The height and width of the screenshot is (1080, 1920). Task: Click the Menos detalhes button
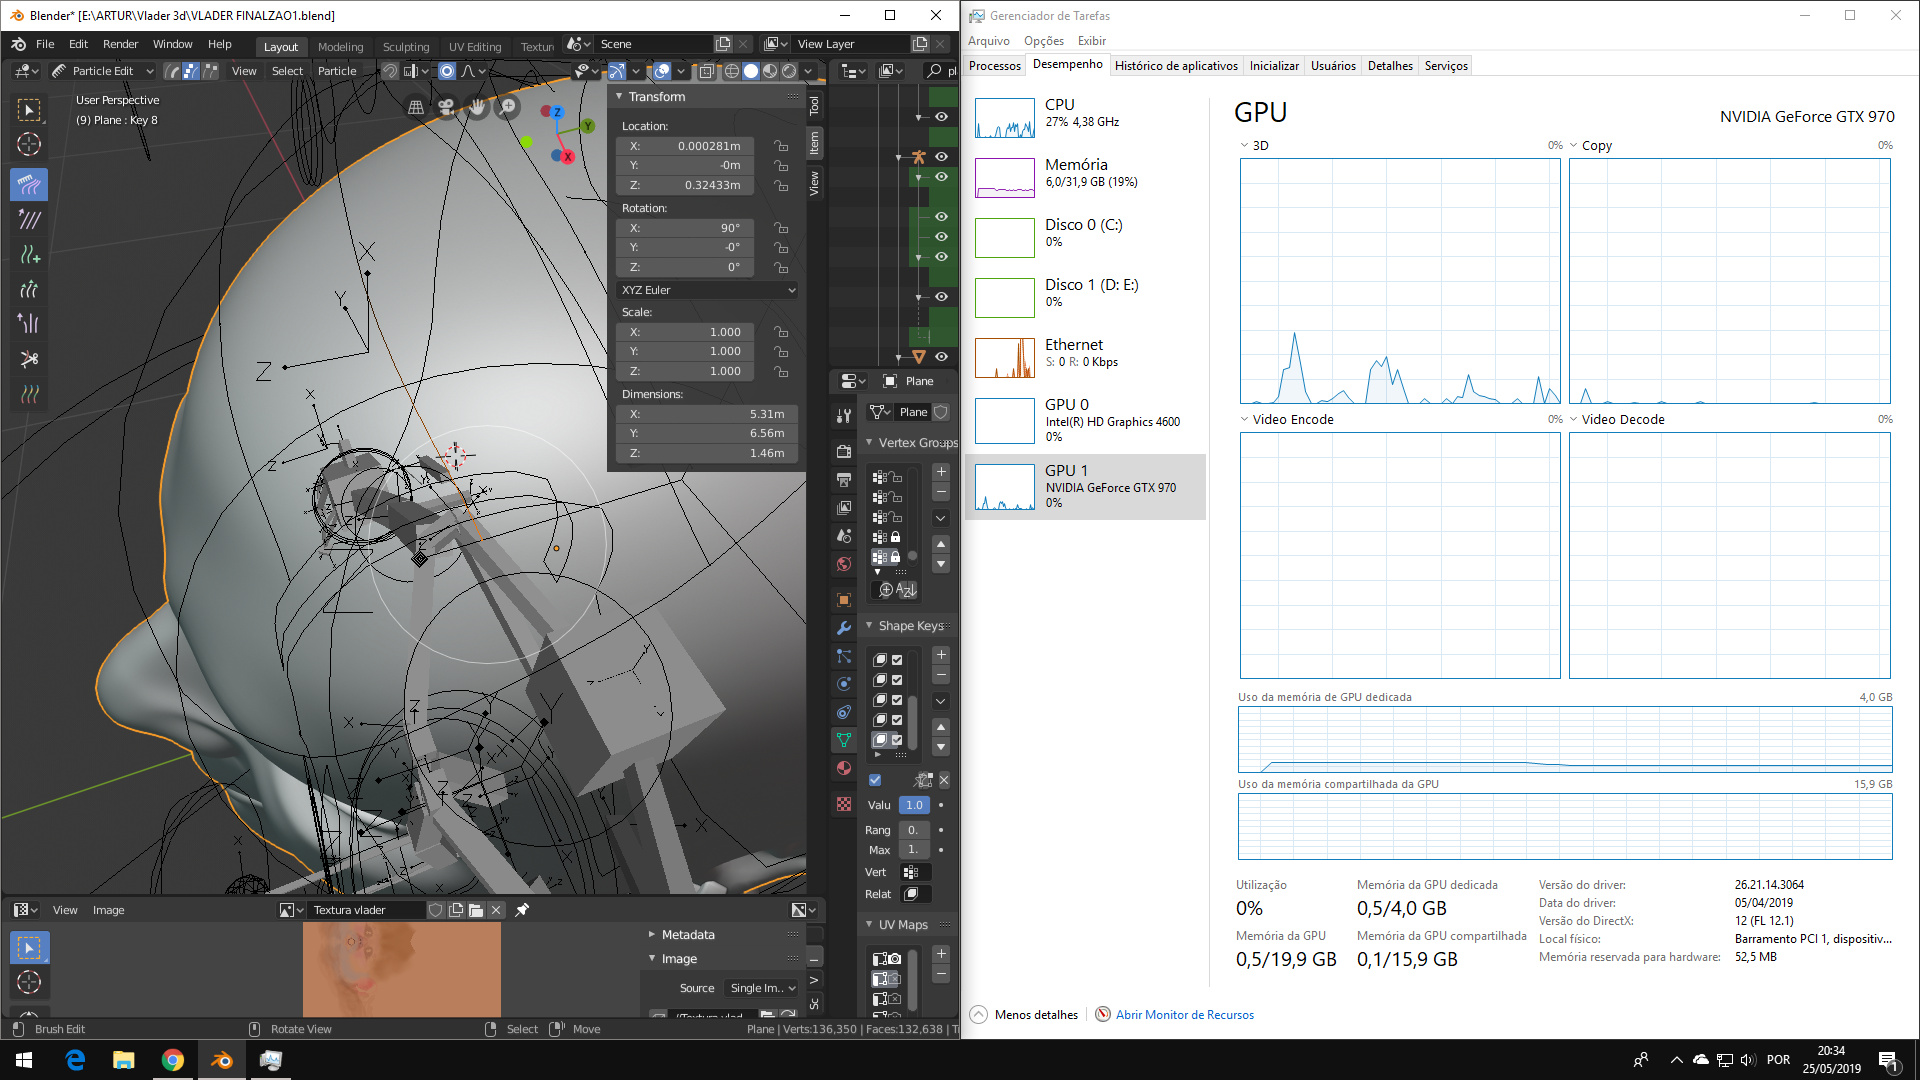tap(1035, 1014)
